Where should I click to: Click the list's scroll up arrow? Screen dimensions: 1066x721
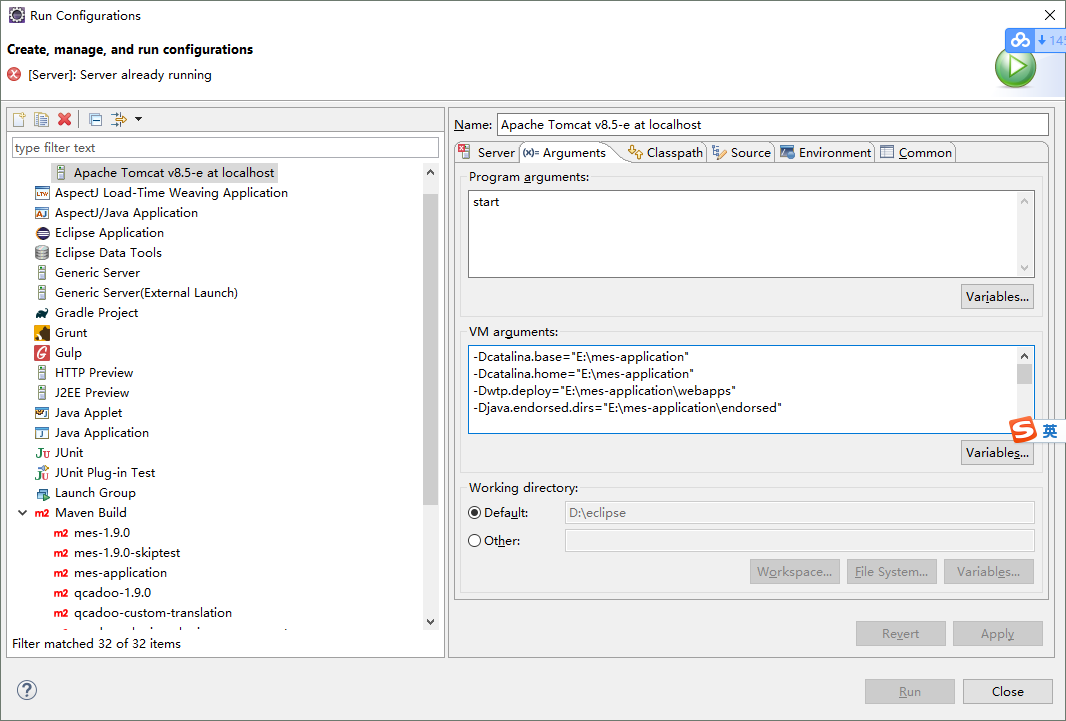(x=430, y=173)
